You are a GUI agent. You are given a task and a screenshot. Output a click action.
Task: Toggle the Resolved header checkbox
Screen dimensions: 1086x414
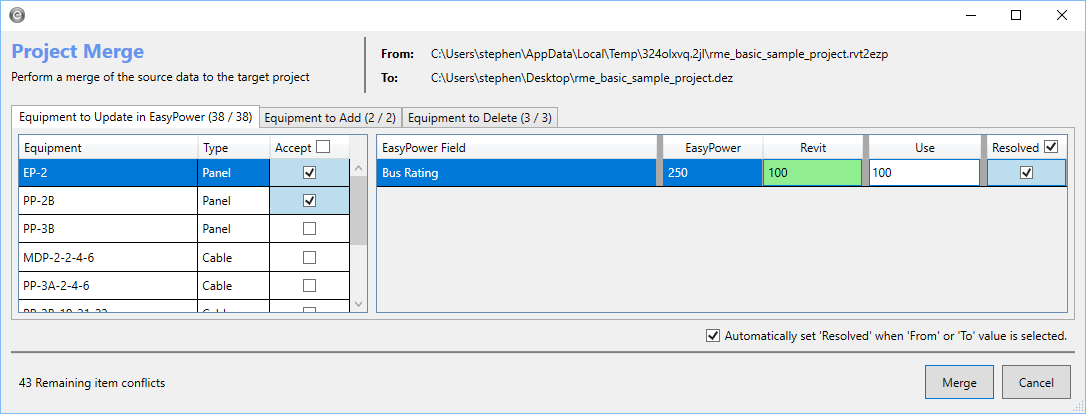coord(1050,147)
